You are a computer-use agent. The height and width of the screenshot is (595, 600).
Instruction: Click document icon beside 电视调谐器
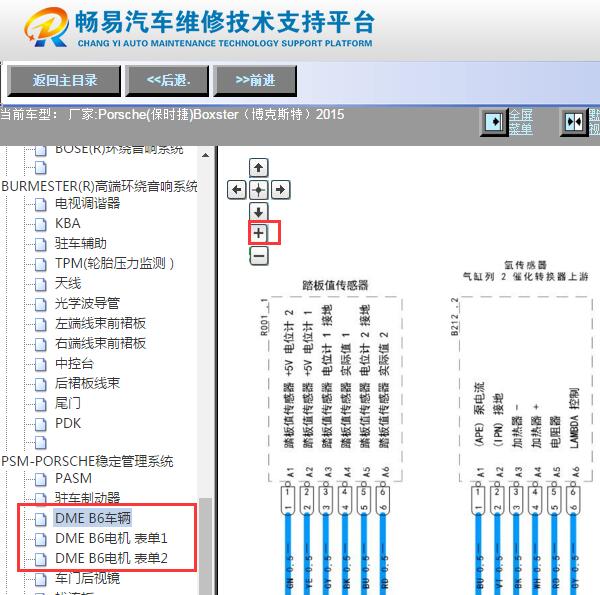pyautogui.click(x=41, y=204)
